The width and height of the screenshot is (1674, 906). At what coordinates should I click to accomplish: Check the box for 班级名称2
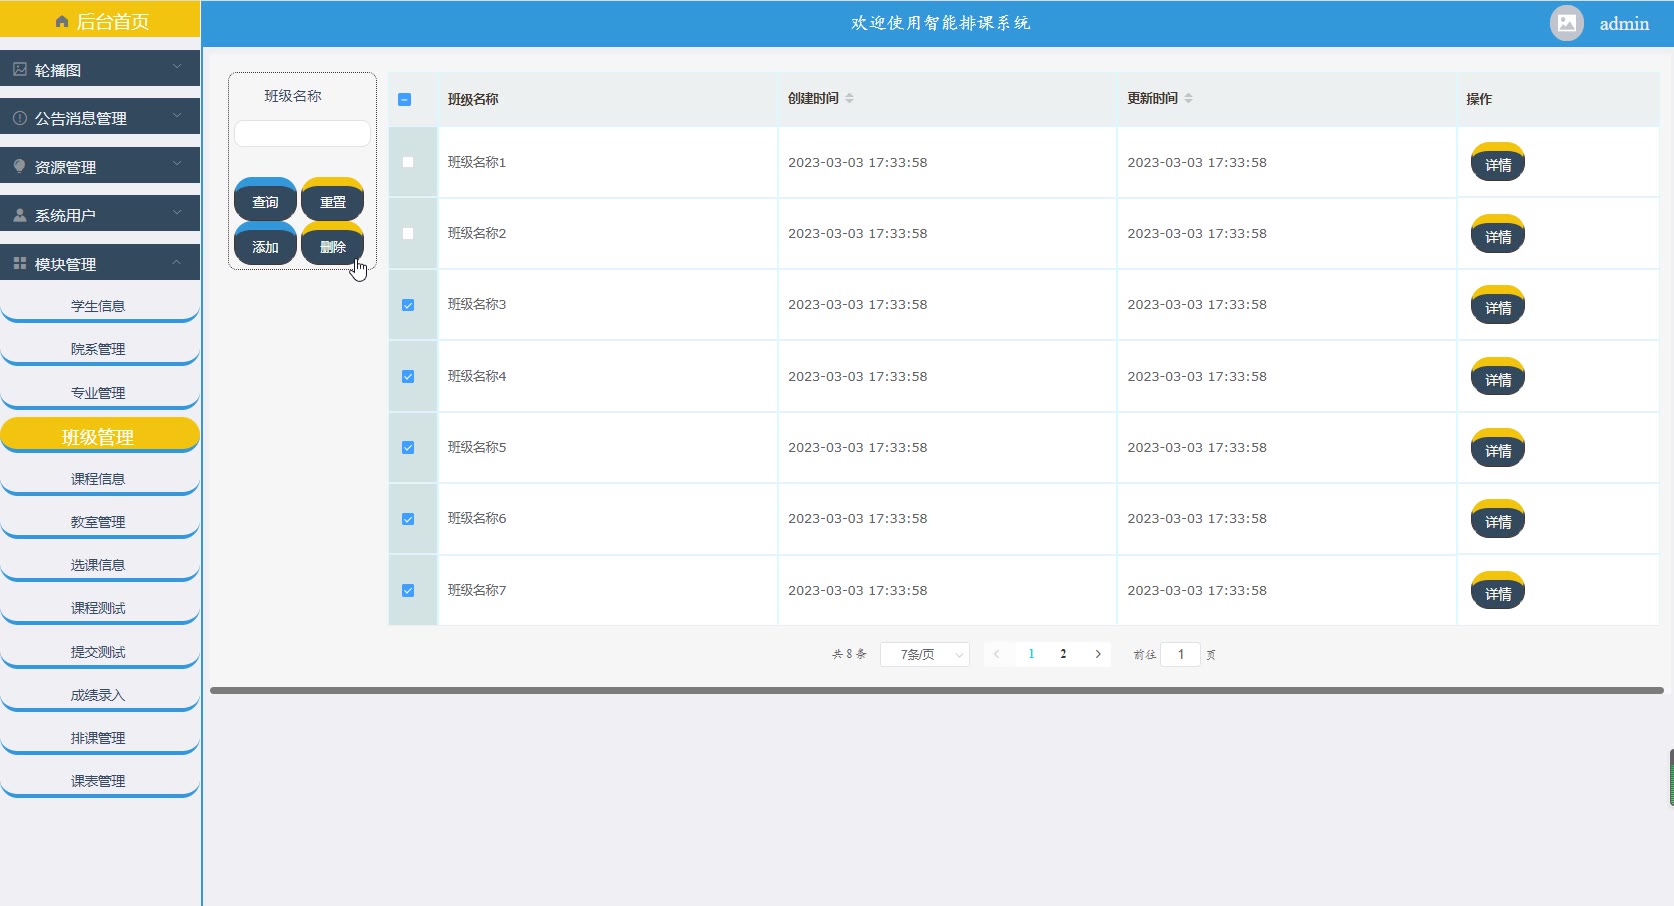408,233
